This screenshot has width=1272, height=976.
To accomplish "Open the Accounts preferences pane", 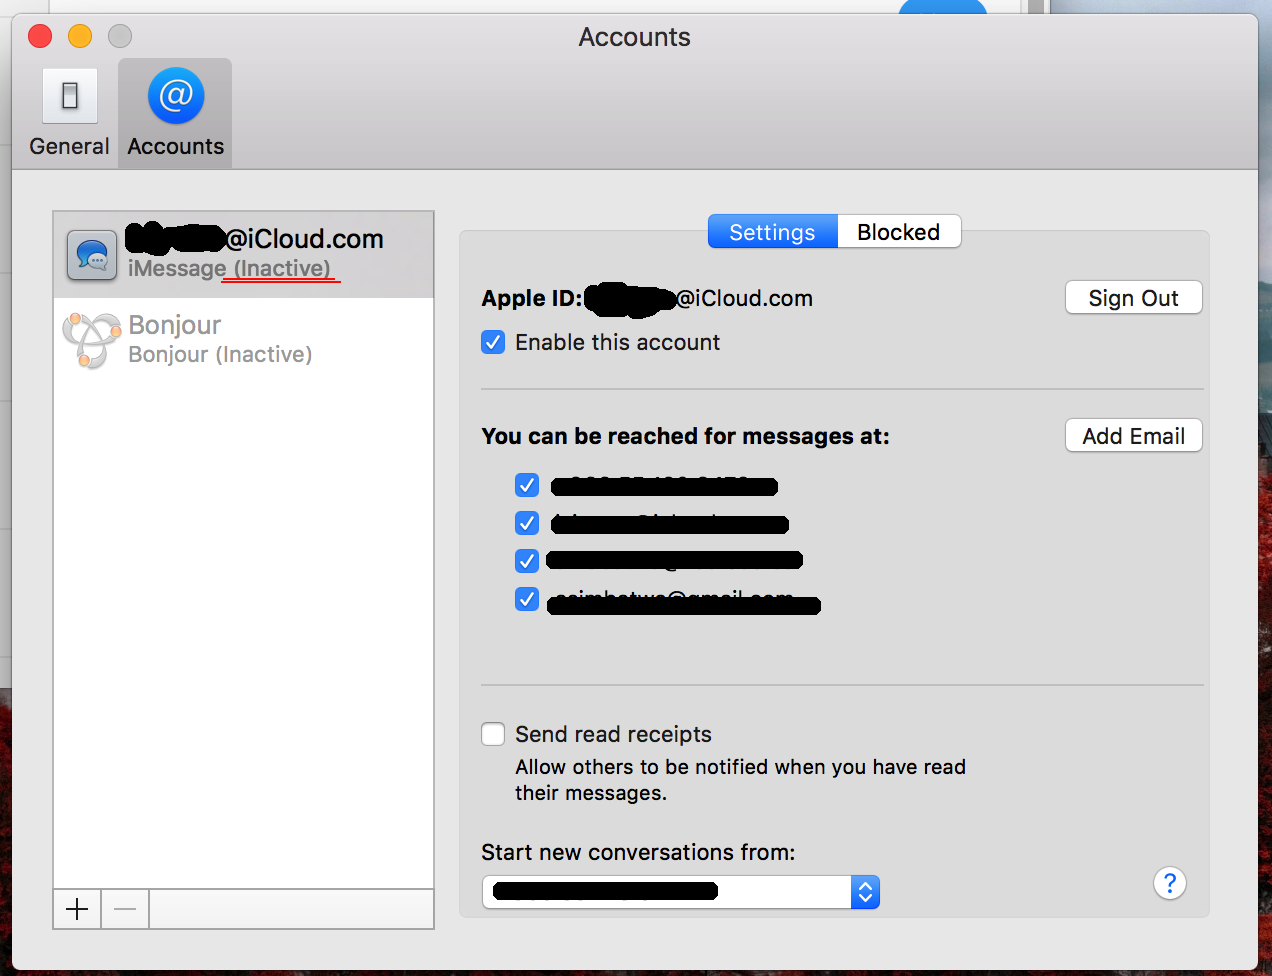I will click(x=176, y=113).
